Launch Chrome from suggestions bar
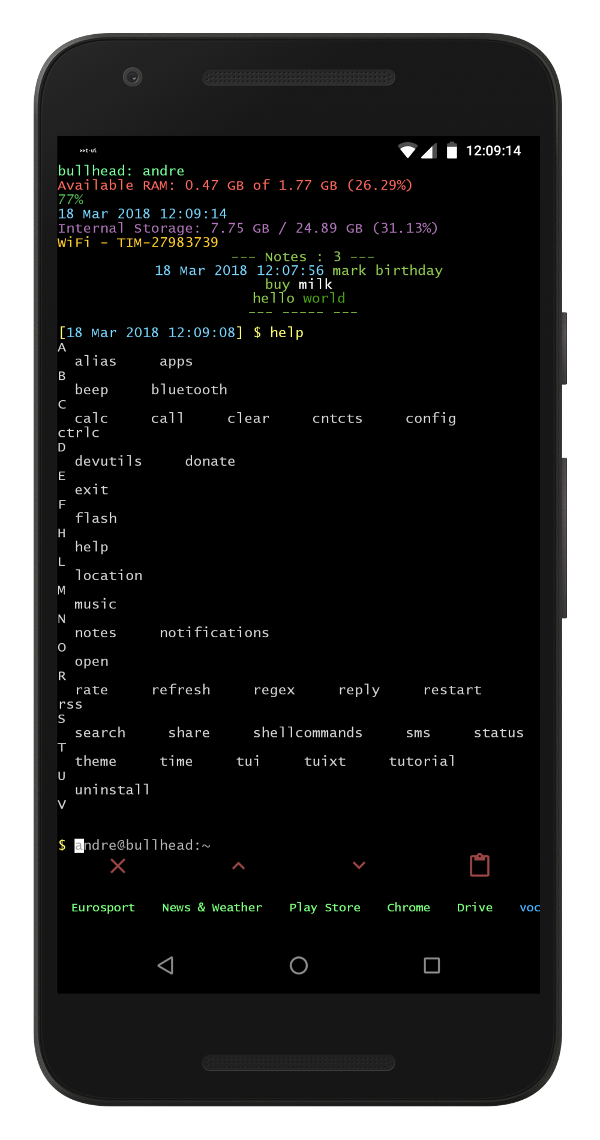Screen dimensions: 600x1140 pos(408,907)
